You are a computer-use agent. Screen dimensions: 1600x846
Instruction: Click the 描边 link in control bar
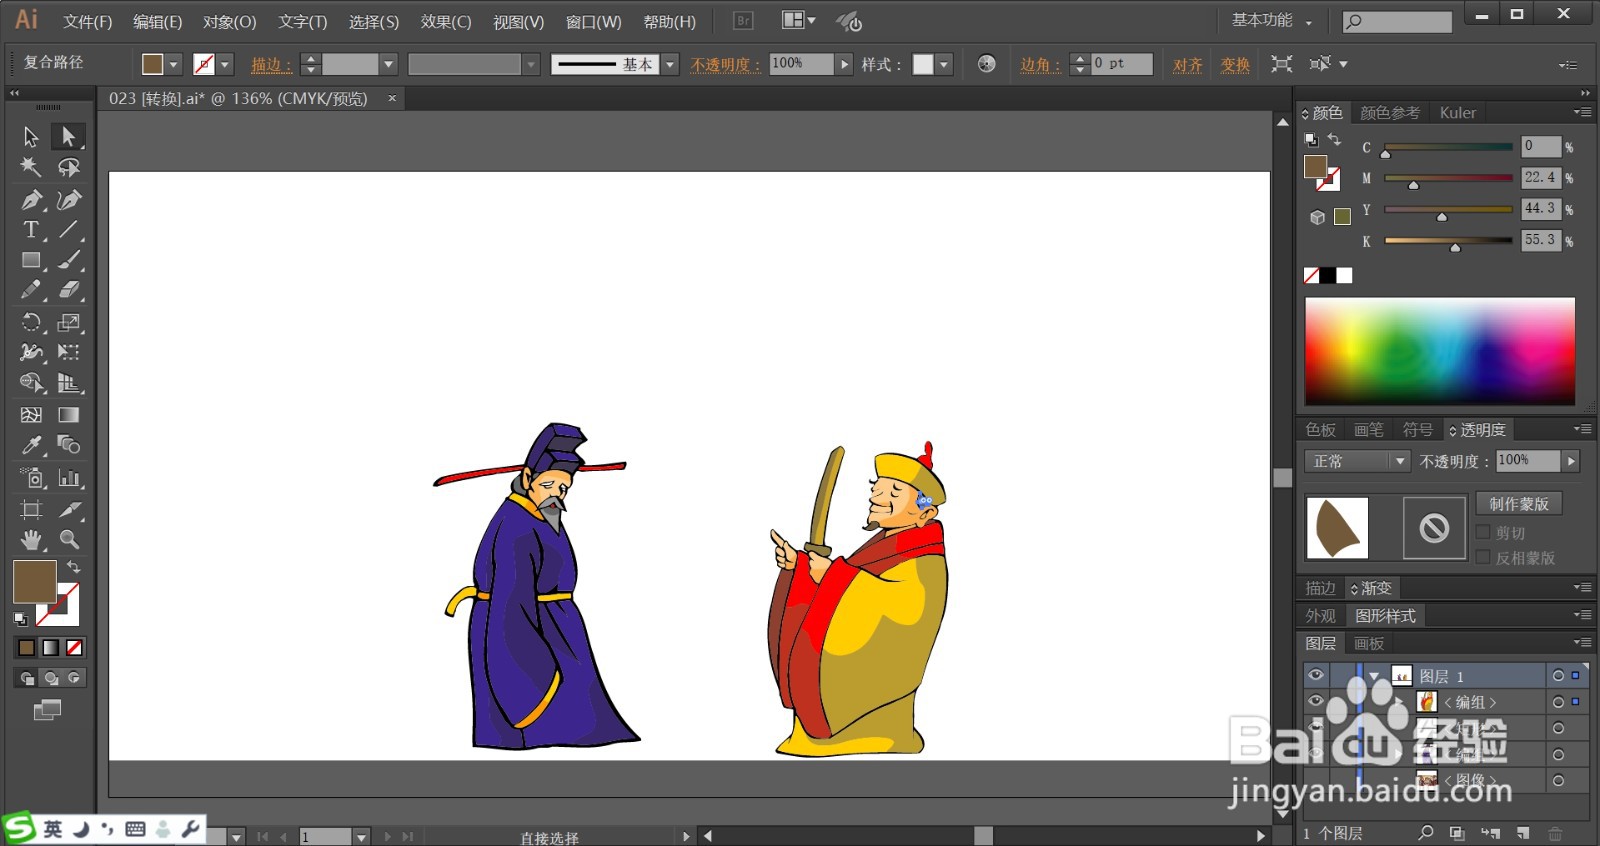pyautogui.click(x=271, y=65)
